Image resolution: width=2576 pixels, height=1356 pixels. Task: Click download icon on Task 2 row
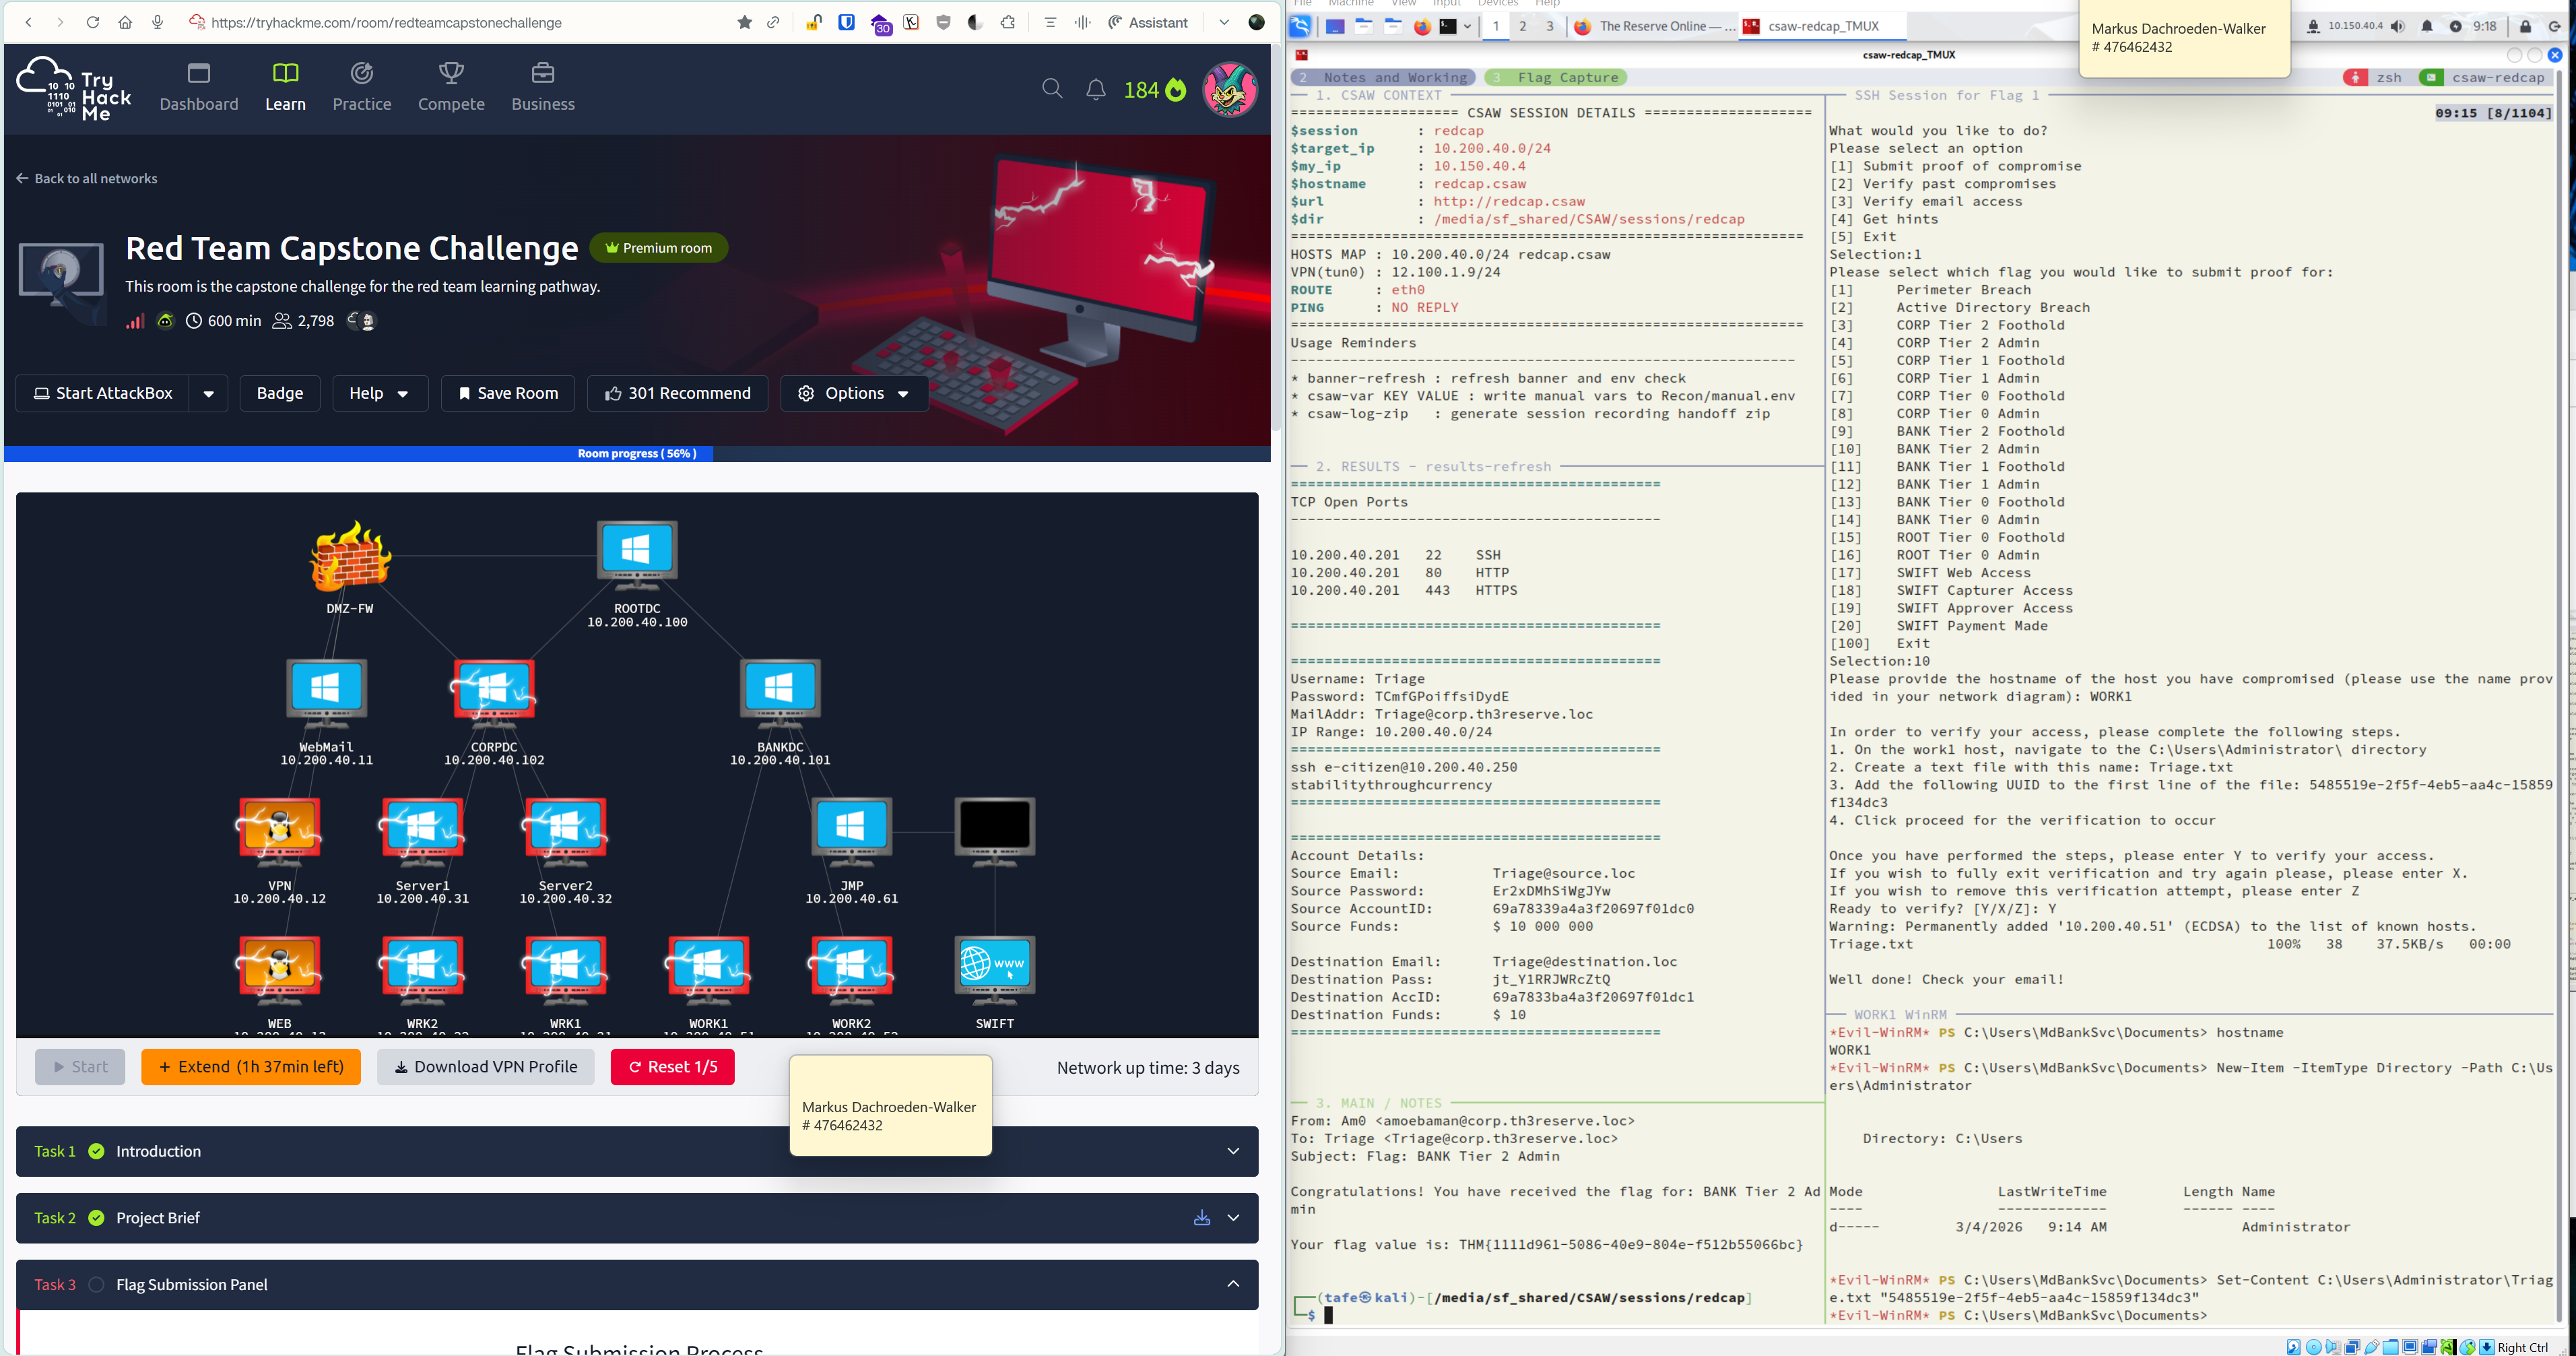point(1202,1217)
